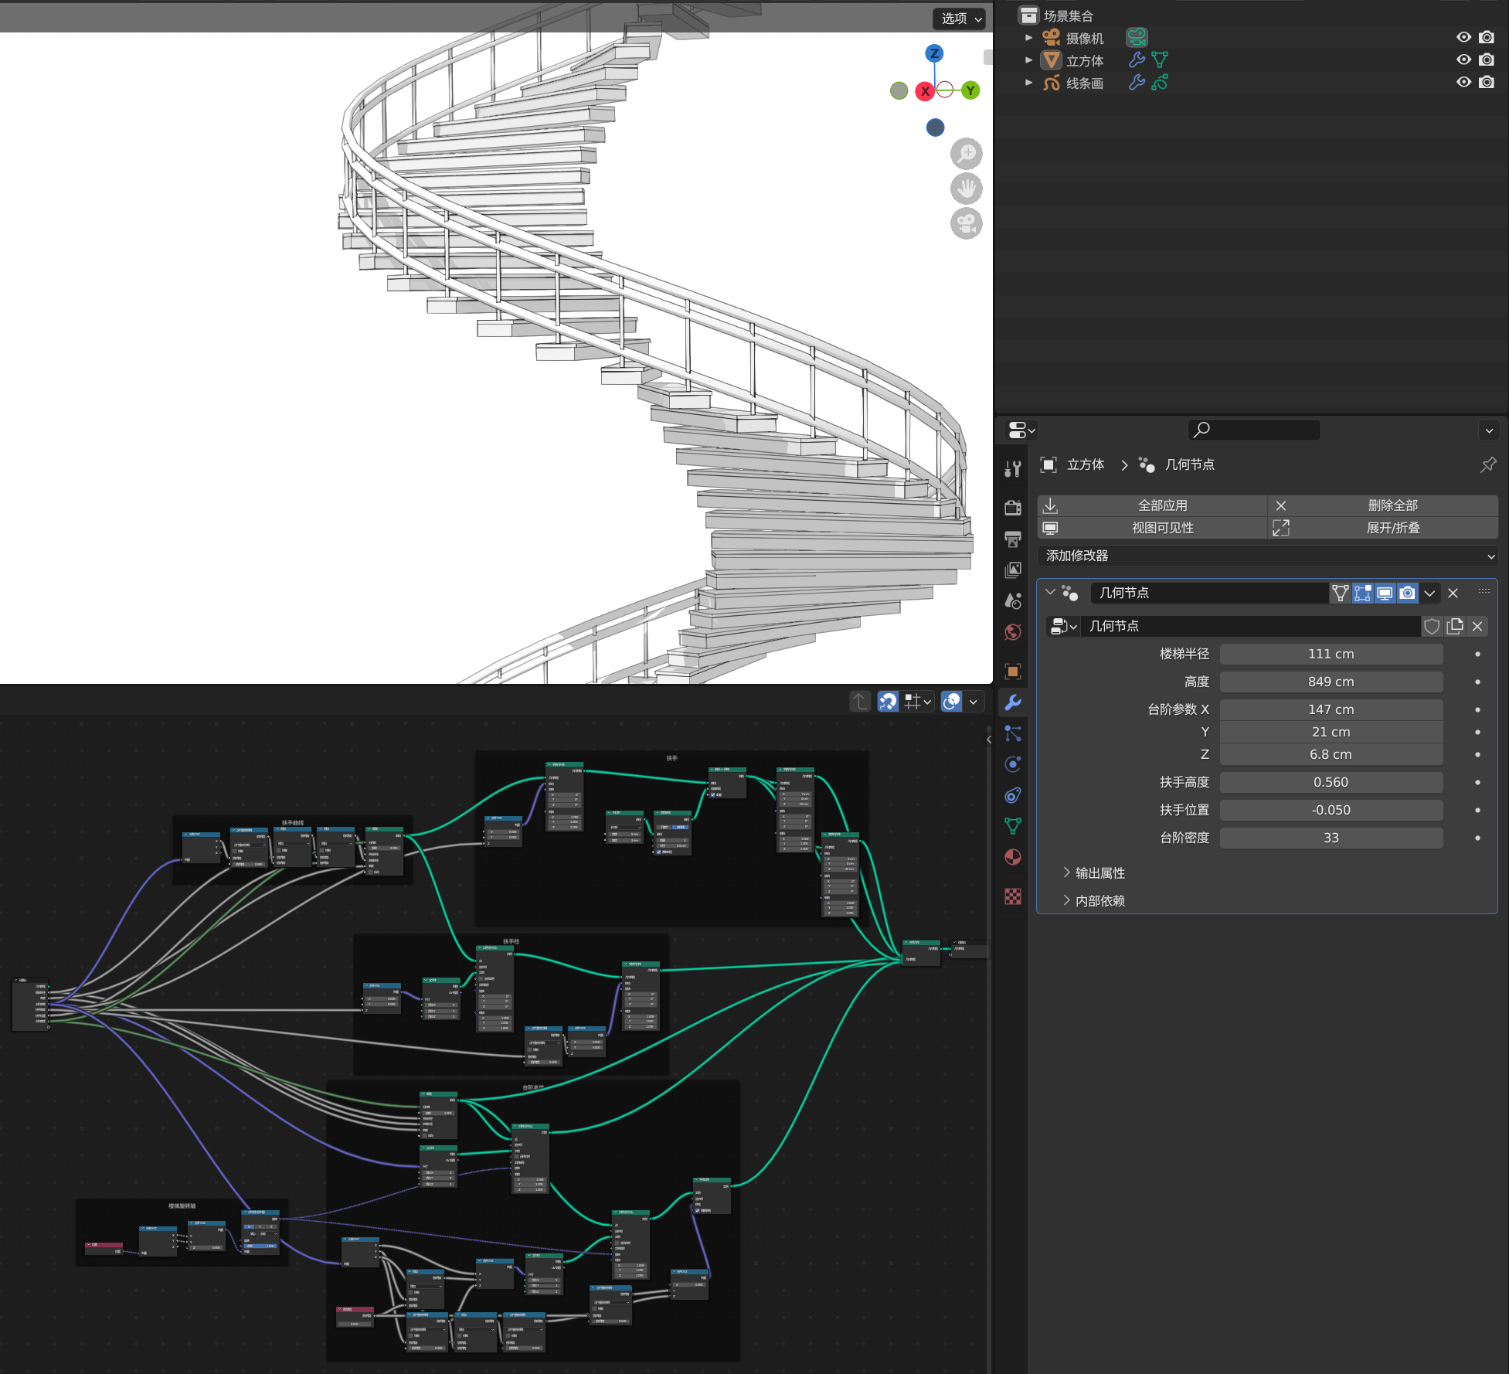Open the Output properties tab

(1013, 539)
